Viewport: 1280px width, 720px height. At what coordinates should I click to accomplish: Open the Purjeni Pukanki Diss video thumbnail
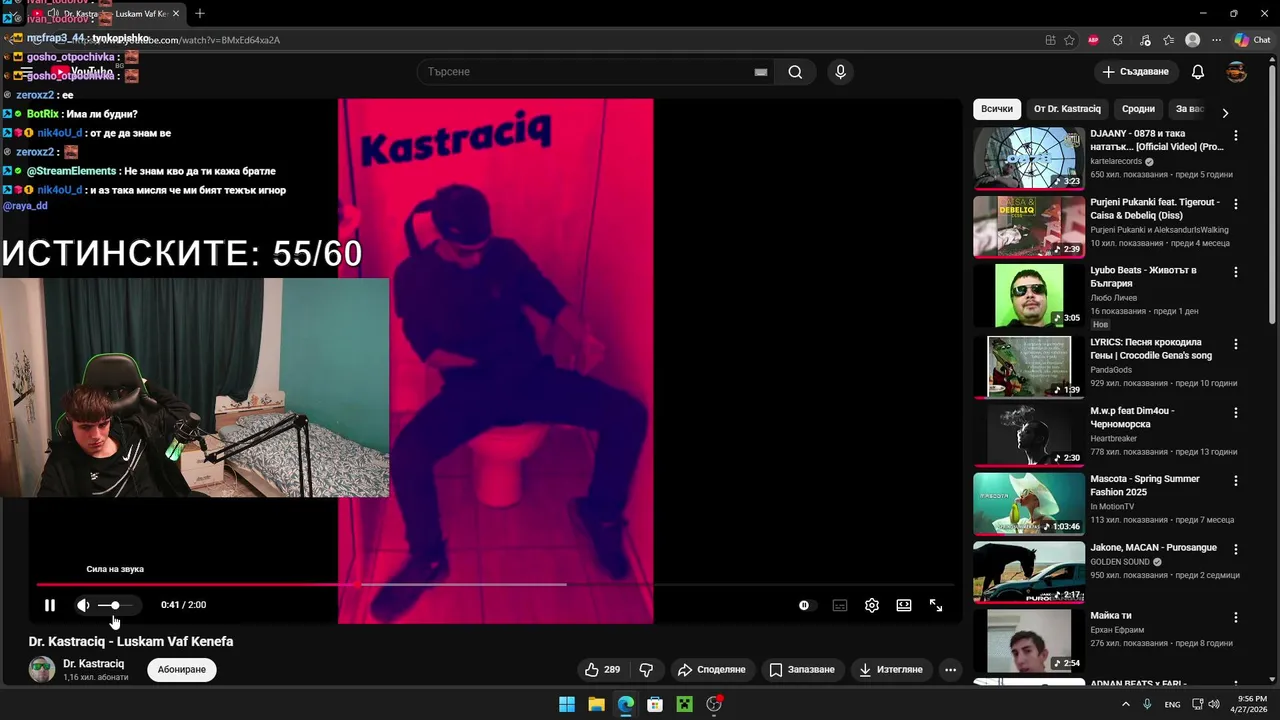[1029, 227]
